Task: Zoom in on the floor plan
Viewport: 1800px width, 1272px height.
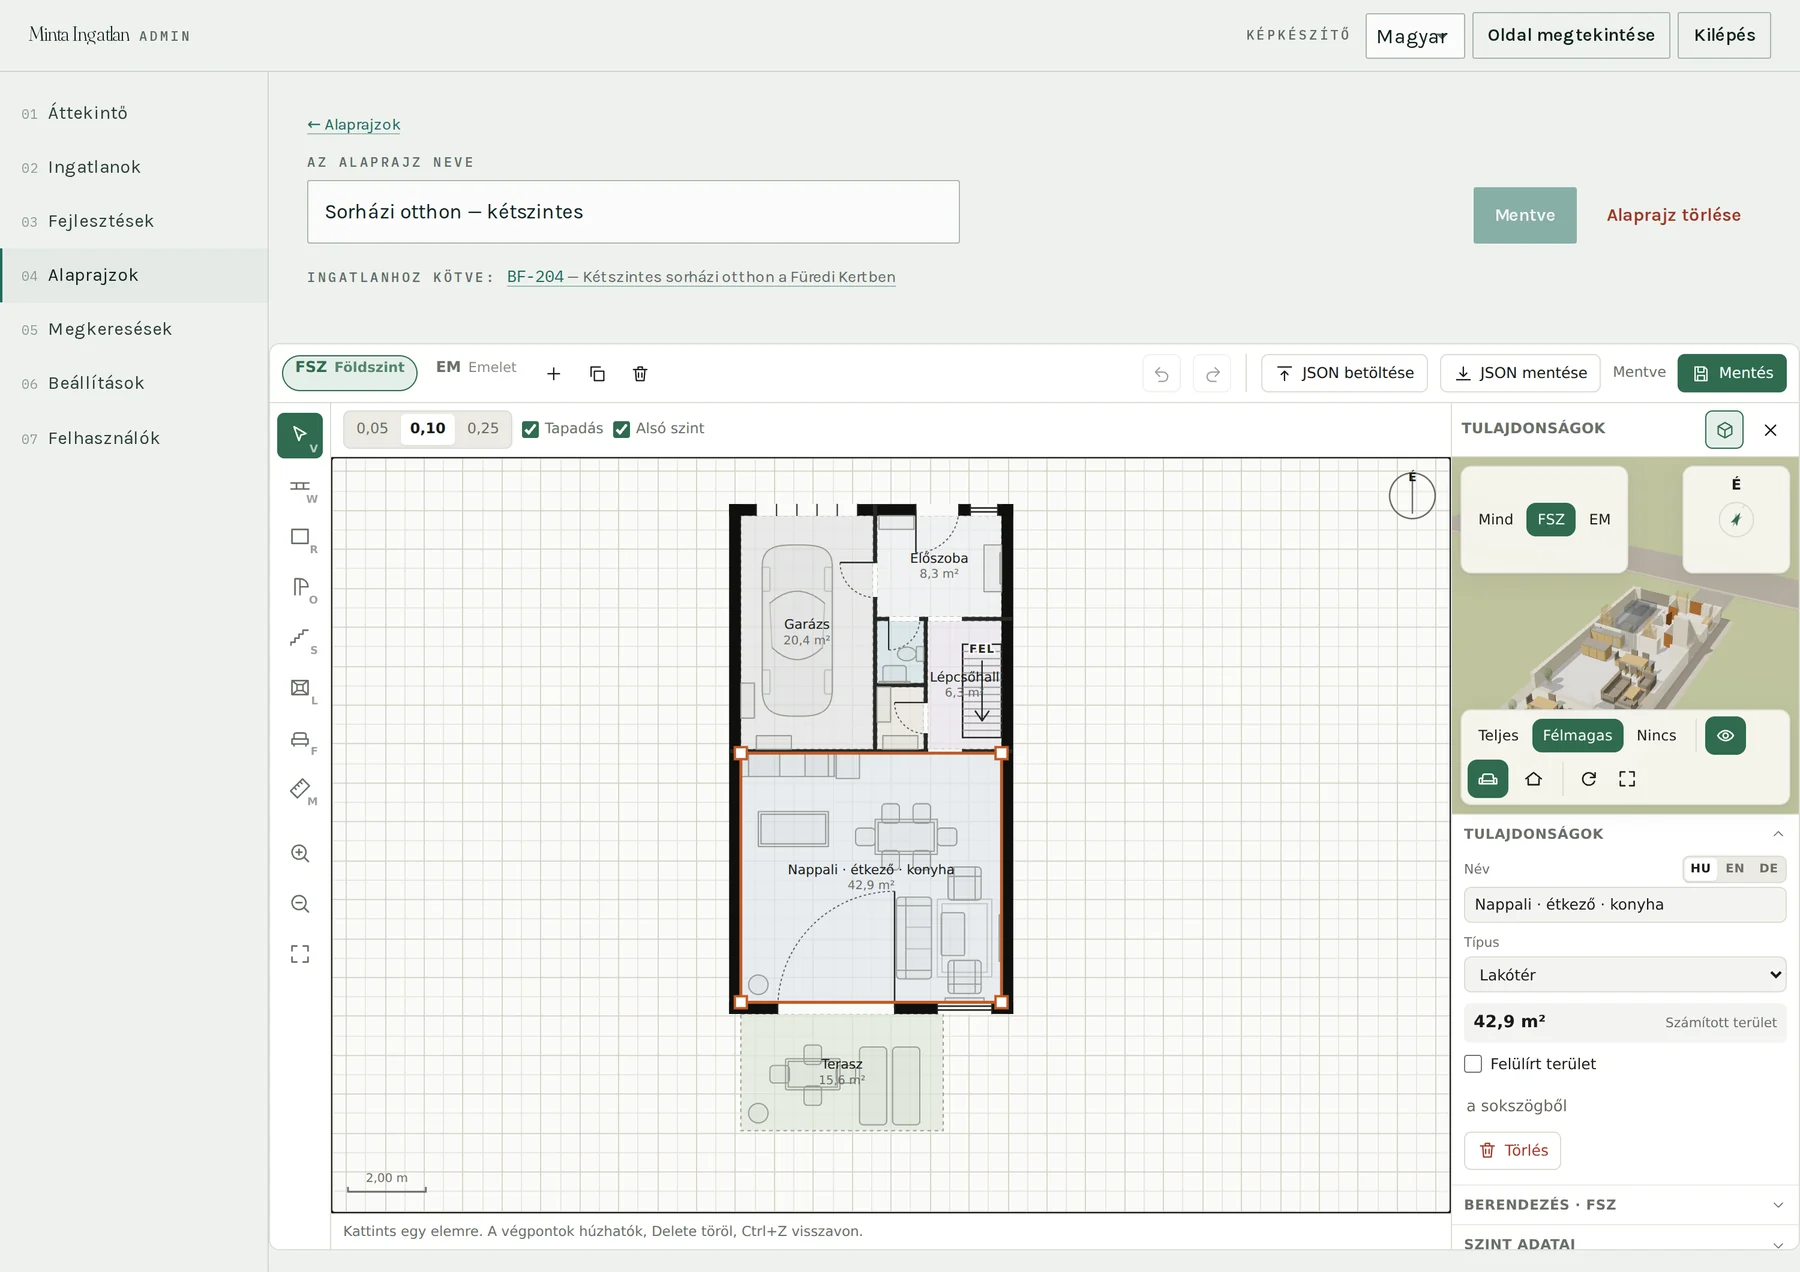Action: [300, 853]
